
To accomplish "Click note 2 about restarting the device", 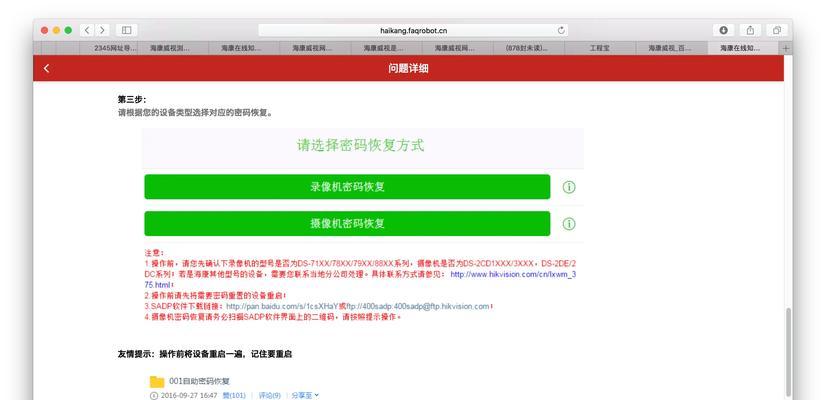I will tap(215, 296).
